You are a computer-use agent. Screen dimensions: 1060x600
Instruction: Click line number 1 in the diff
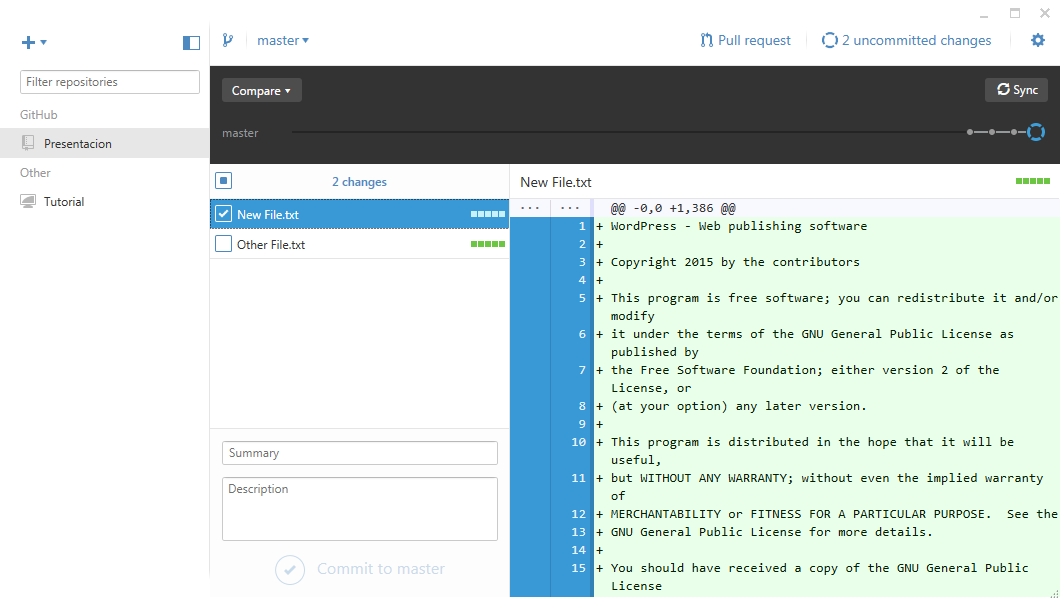582,226
